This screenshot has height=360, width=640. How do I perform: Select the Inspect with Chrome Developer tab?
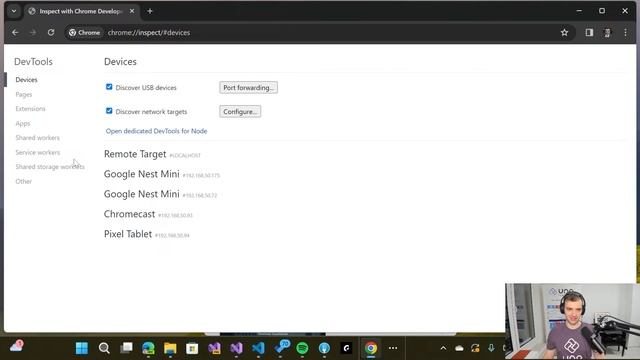tap(82, 11)
